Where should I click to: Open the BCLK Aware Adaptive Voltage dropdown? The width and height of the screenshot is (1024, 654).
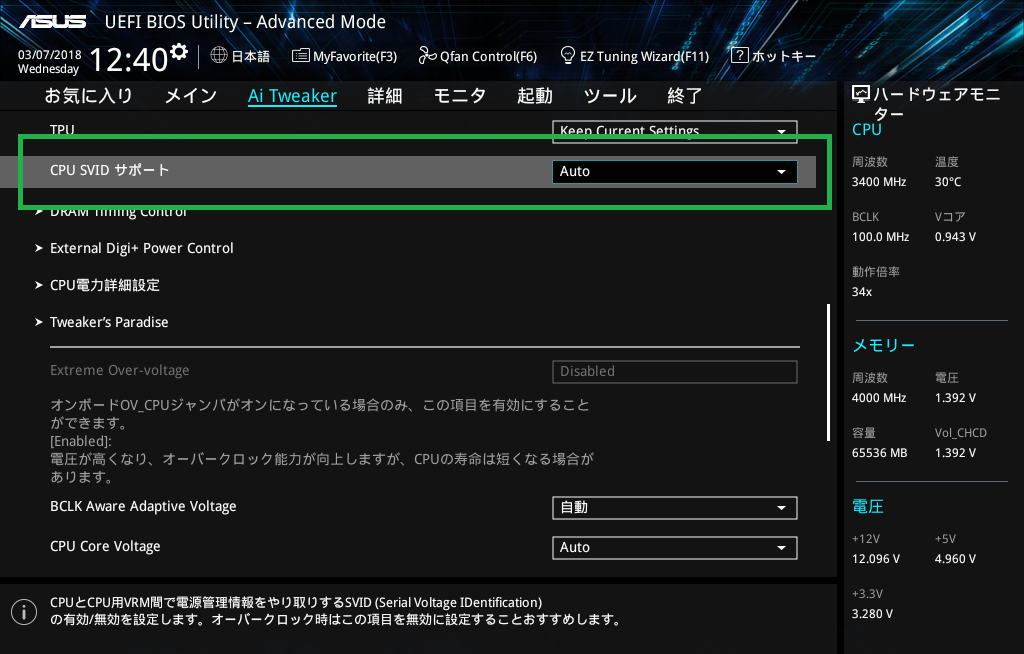(x=675, y=508)
